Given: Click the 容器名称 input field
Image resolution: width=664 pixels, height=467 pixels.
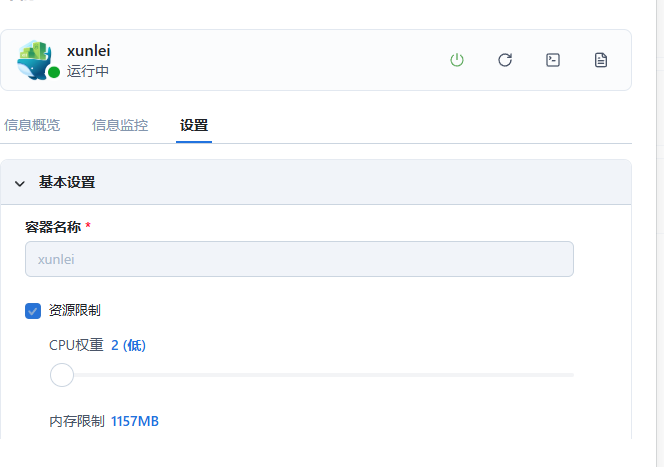Looking at the screenshot, I should [299, 259].
